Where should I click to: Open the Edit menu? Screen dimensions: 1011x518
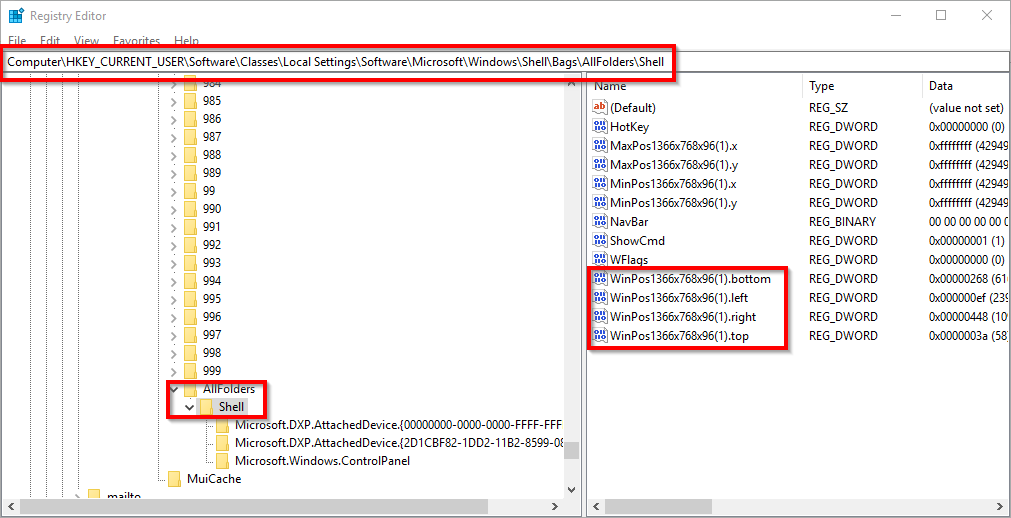click(x=50, y=41)
